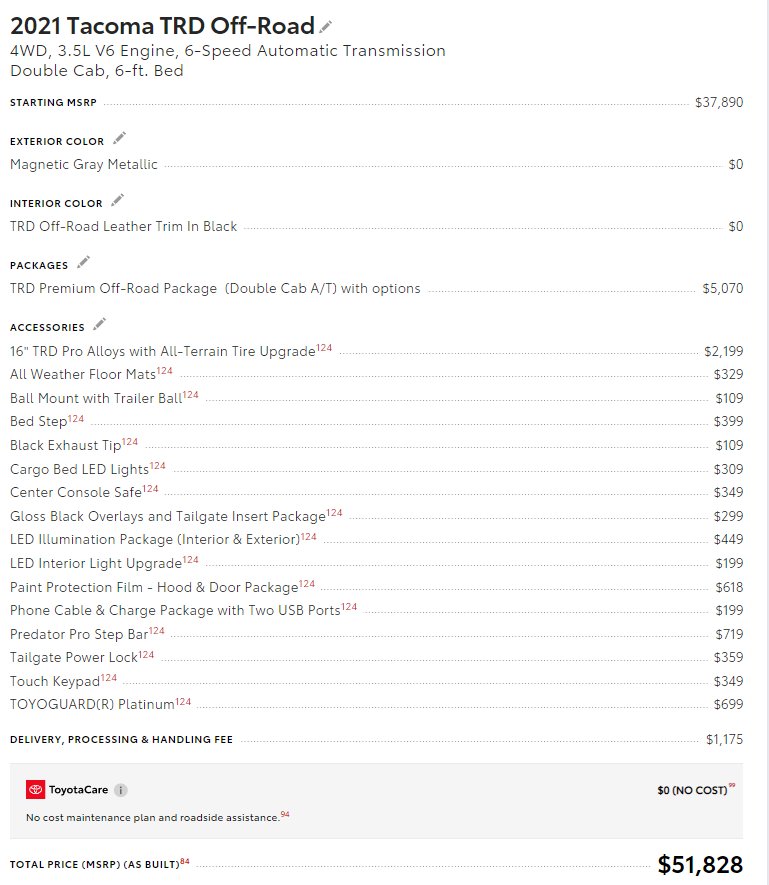Click footnote 124 on Touch Keypad
The image size is (769, 885).
[x=108, y=678]
